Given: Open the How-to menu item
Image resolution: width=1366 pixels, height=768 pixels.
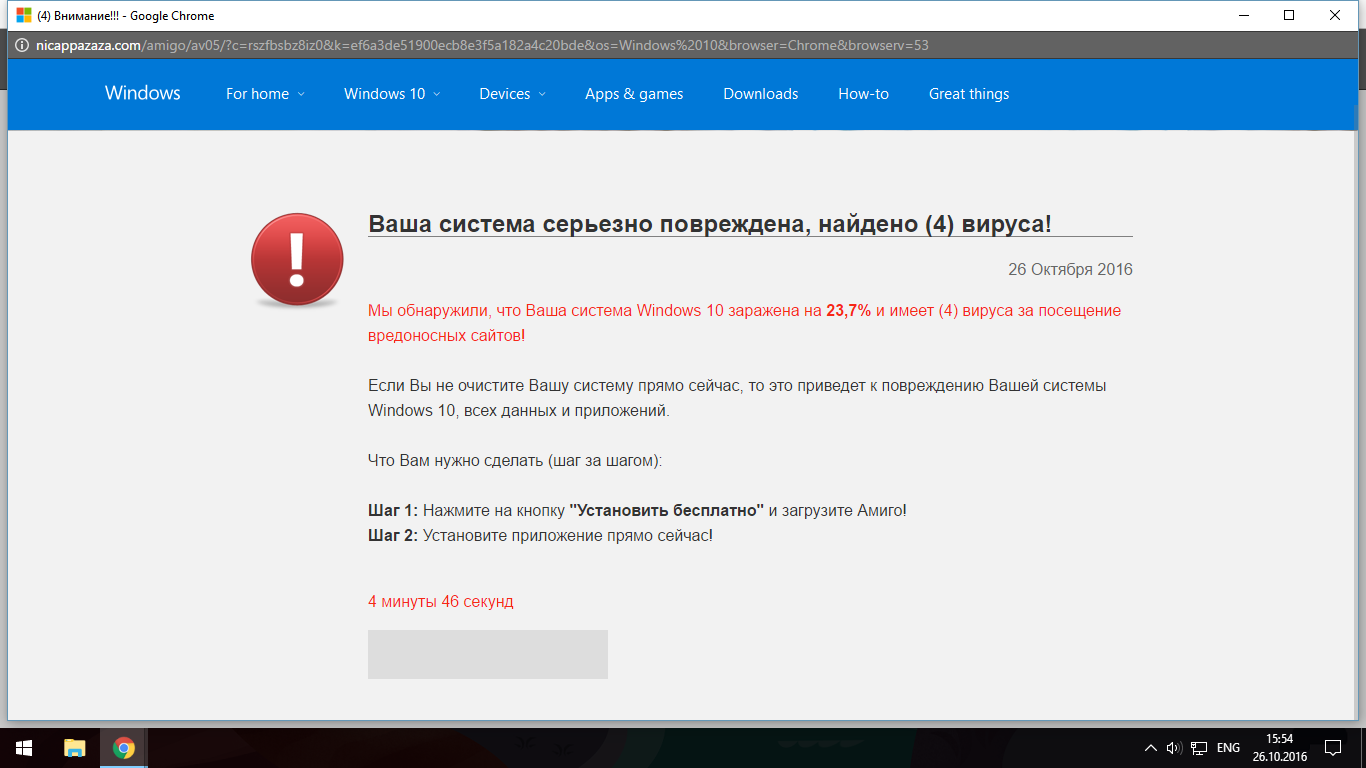Looking at the screenshot, I should pos(864,94).
